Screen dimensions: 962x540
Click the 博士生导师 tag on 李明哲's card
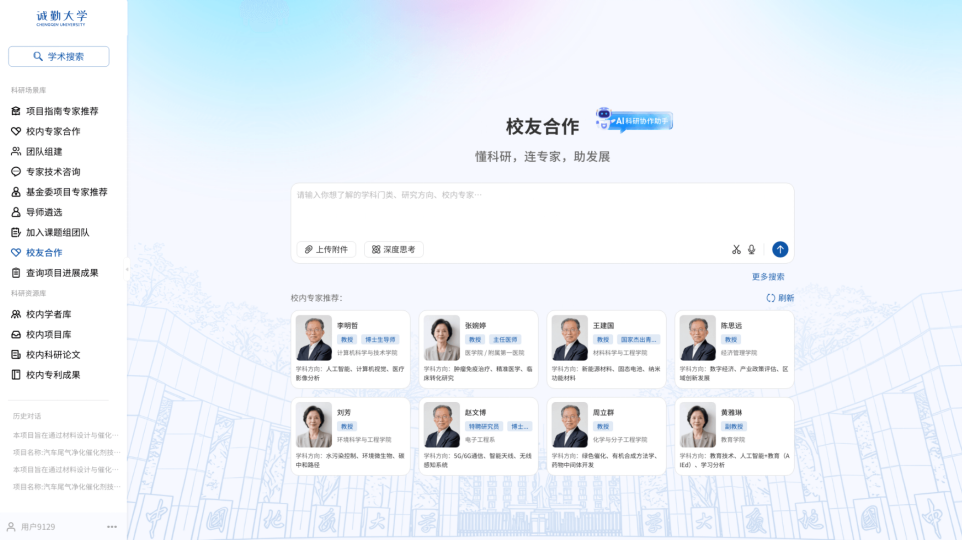click(x=380, y=339)
